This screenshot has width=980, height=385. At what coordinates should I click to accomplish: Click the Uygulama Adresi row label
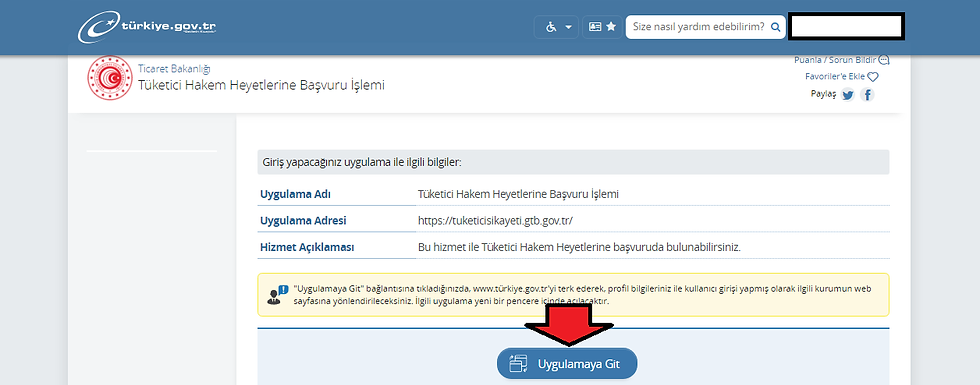(x=303, y=221)
